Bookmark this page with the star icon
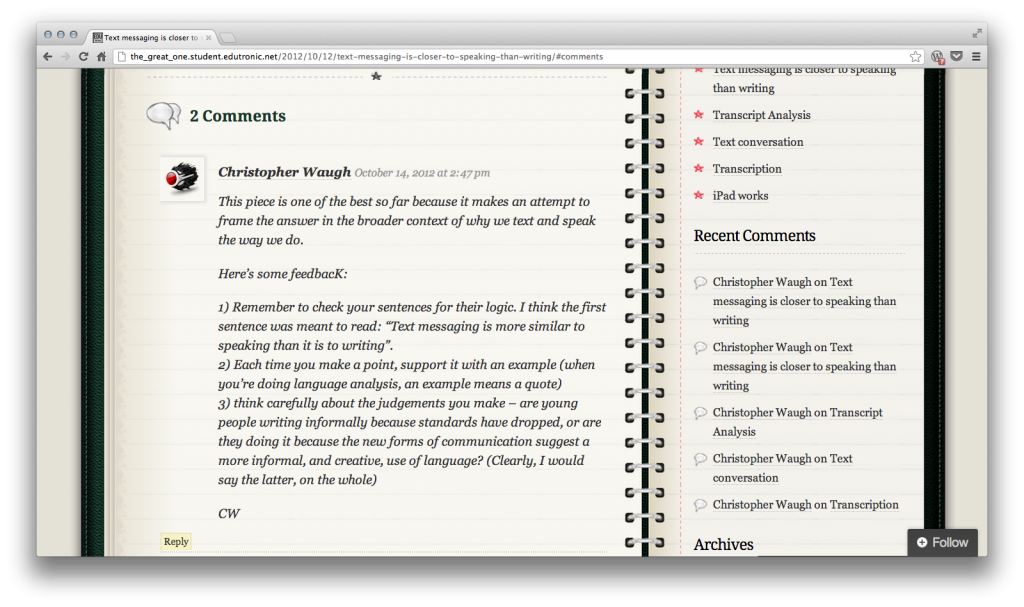The height and width of the screenshot is (607, 1024). click(916, 57)
